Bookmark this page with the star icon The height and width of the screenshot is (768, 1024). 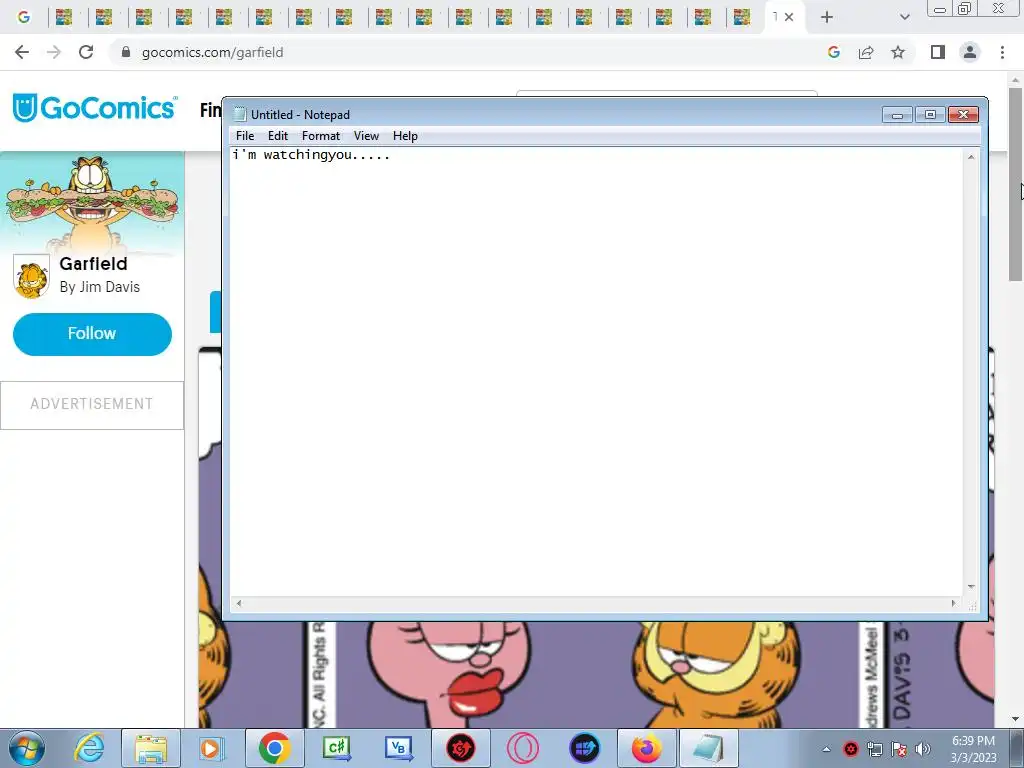tap(898, 52)
